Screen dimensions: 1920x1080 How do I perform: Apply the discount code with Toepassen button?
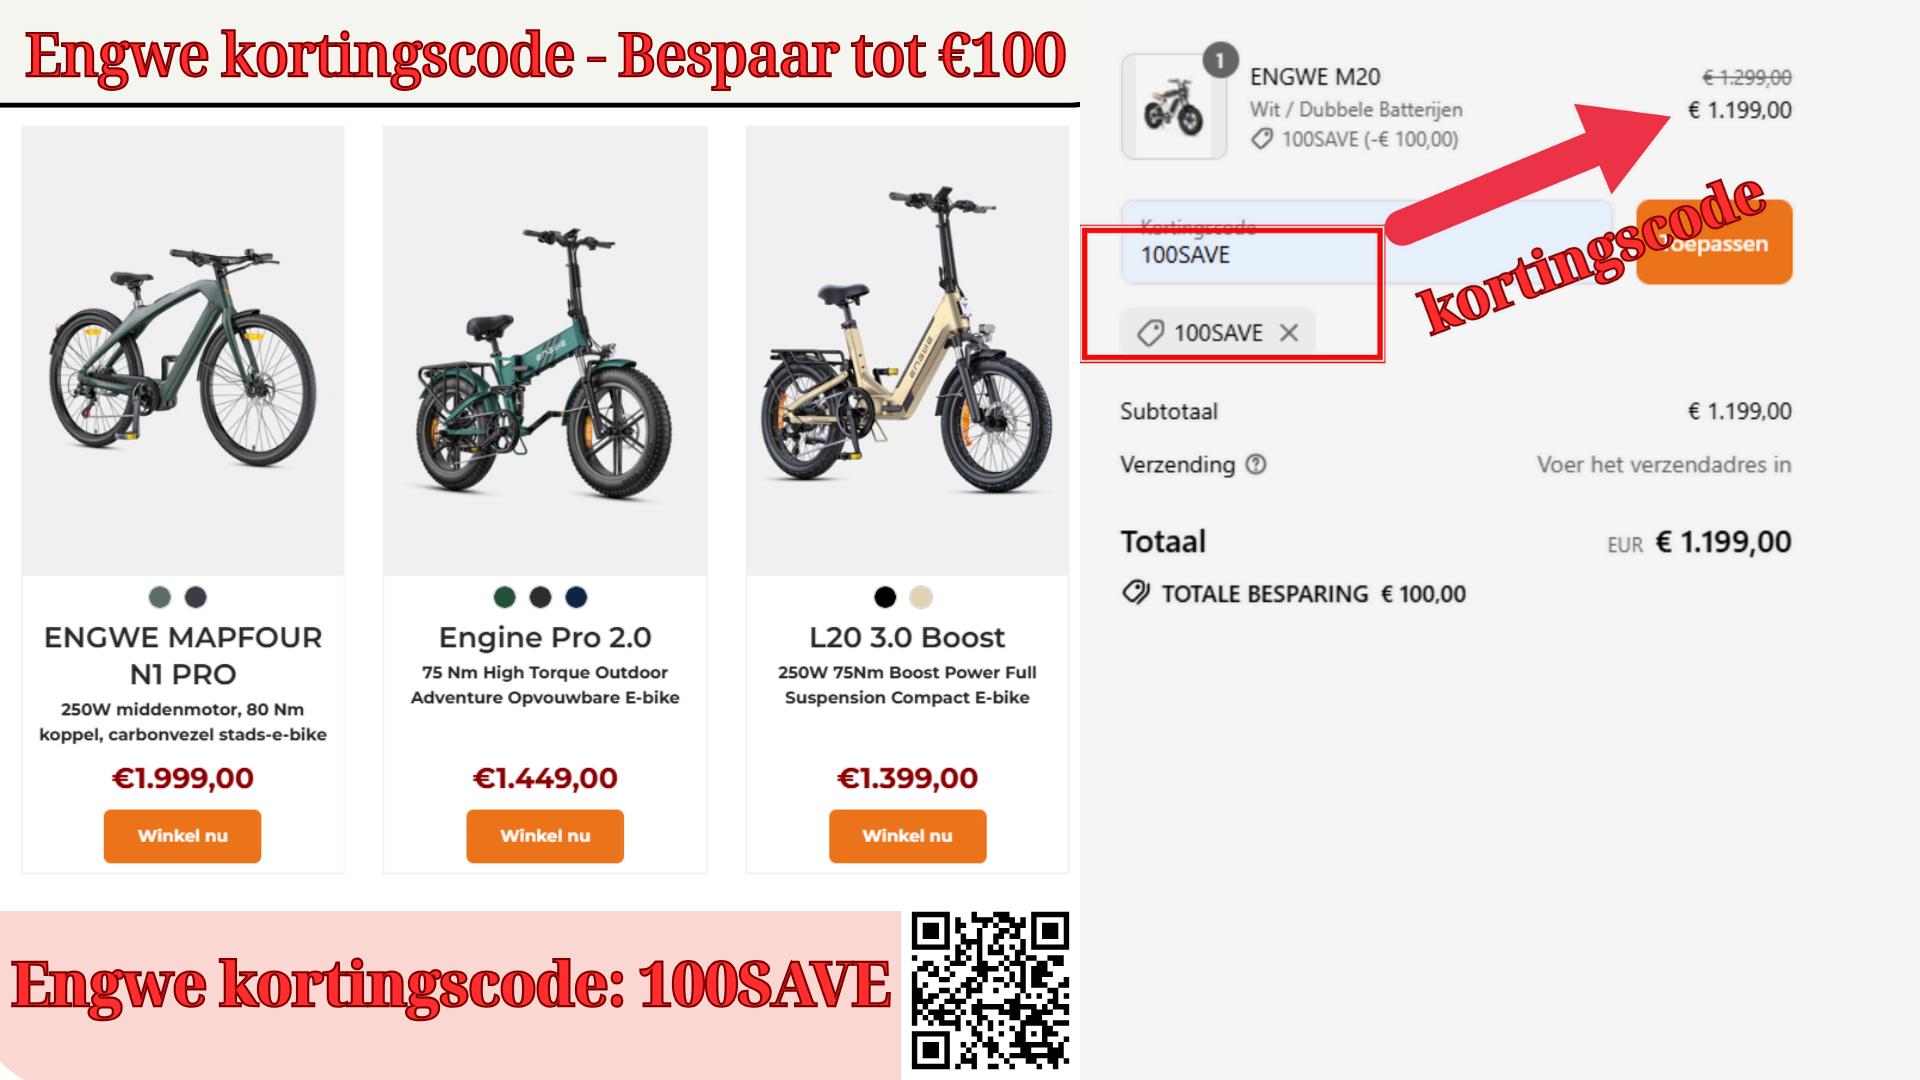1714,242
